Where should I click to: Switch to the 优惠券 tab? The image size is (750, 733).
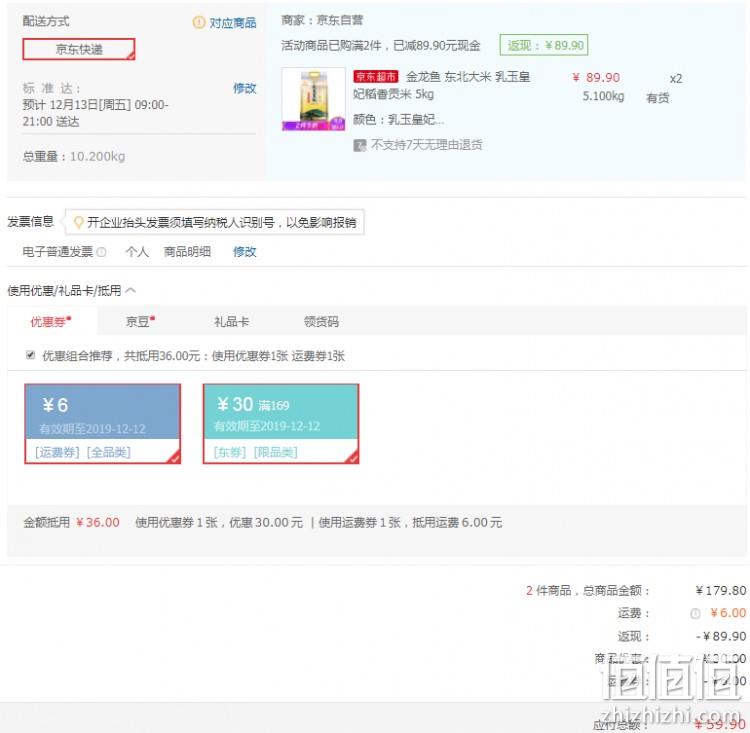click(x=51, y=321)
